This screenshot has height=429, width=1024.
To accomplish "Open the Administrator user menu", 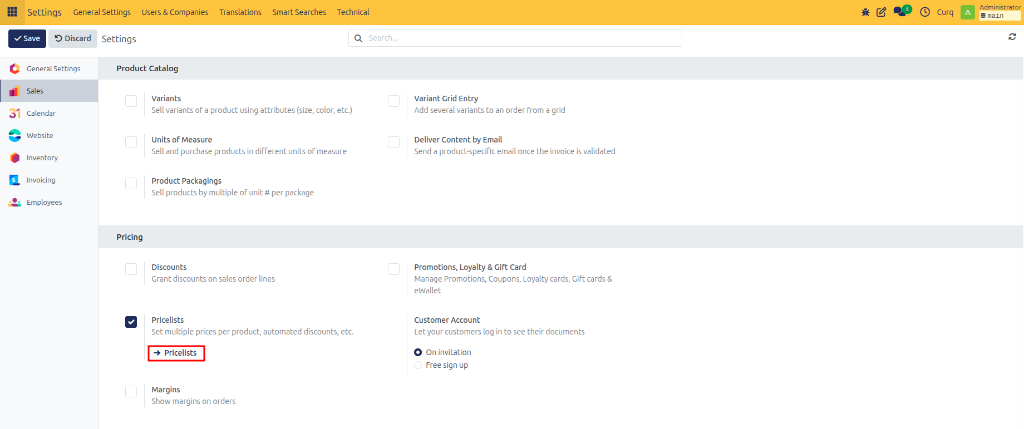I will point(1000,7).
